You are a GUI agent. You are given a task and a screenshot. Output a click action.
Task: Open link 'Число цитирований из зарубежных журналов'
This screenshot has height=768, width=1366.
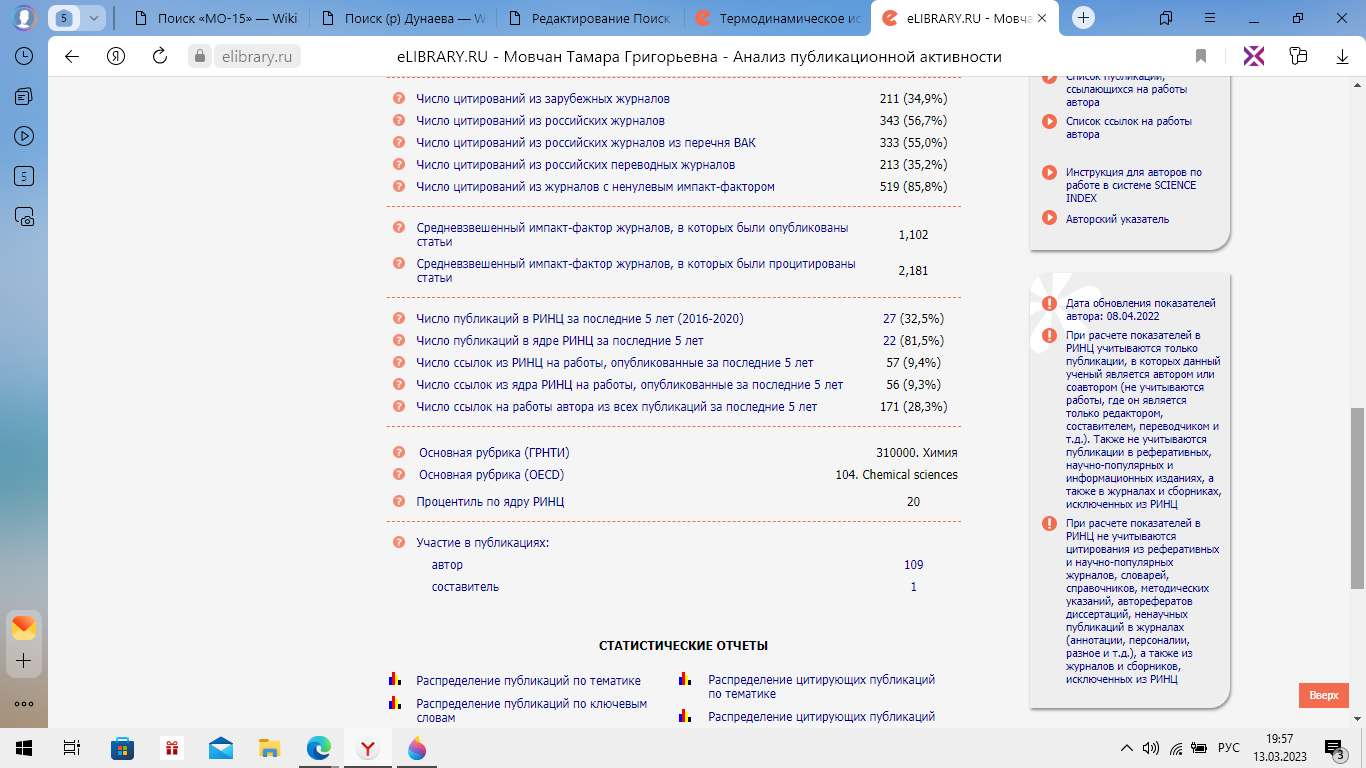tap(543, 99)
